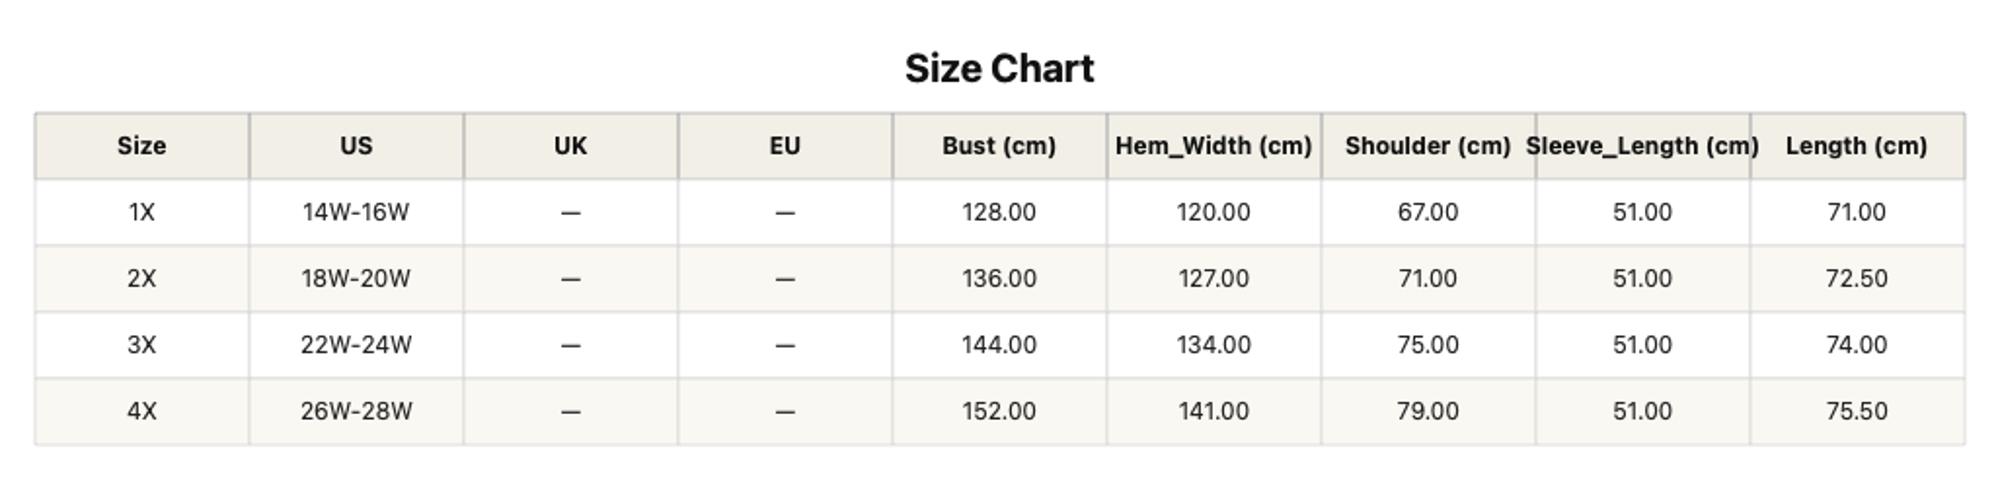
Task: Select bust value 152.00
Action: [x=999, y=411]
